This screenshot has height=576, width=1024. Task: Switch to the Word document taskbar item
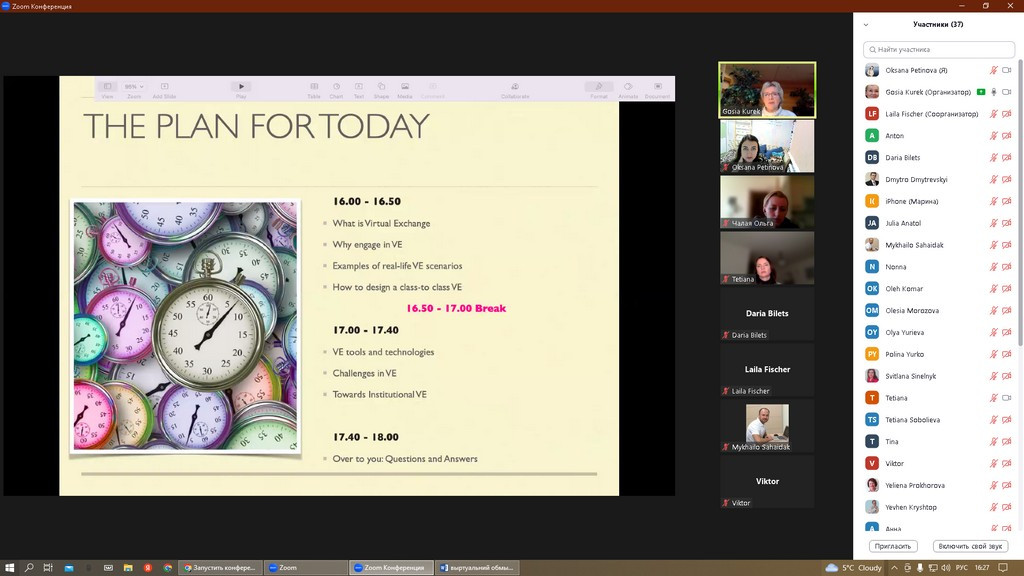click(476, 567)
